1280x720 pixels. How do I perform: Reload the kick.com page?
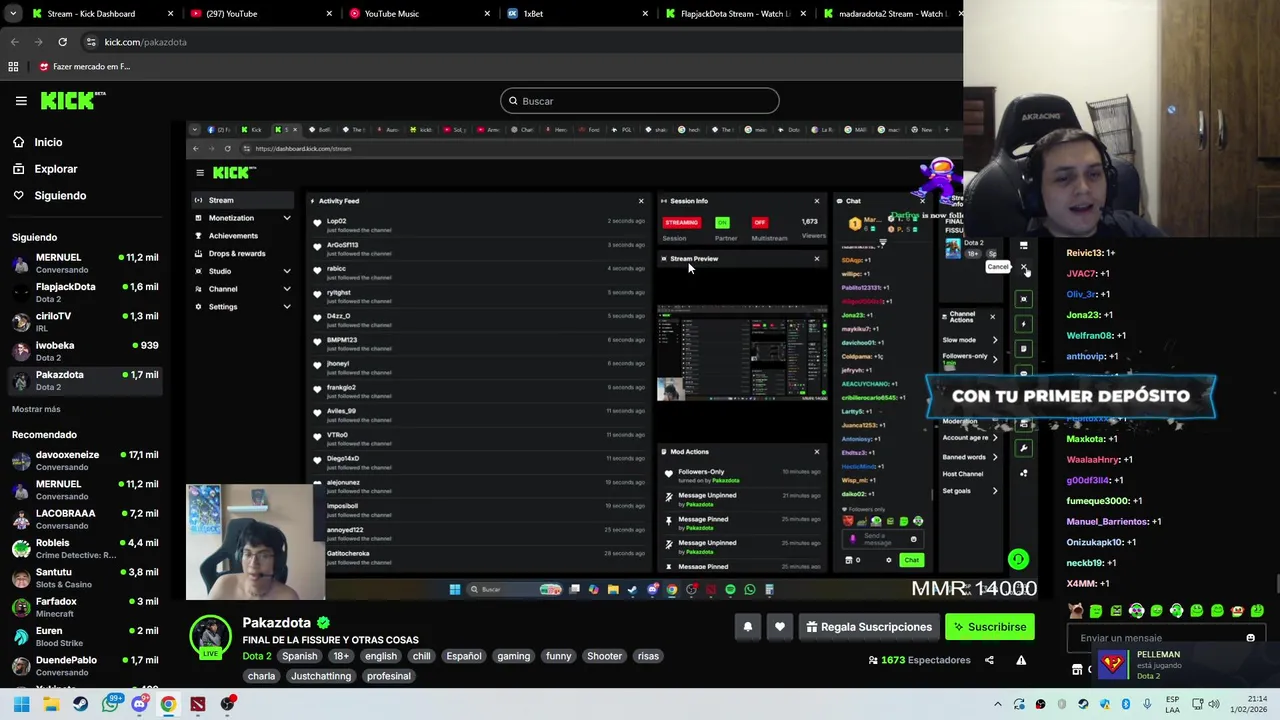click(x=62, y=42)
